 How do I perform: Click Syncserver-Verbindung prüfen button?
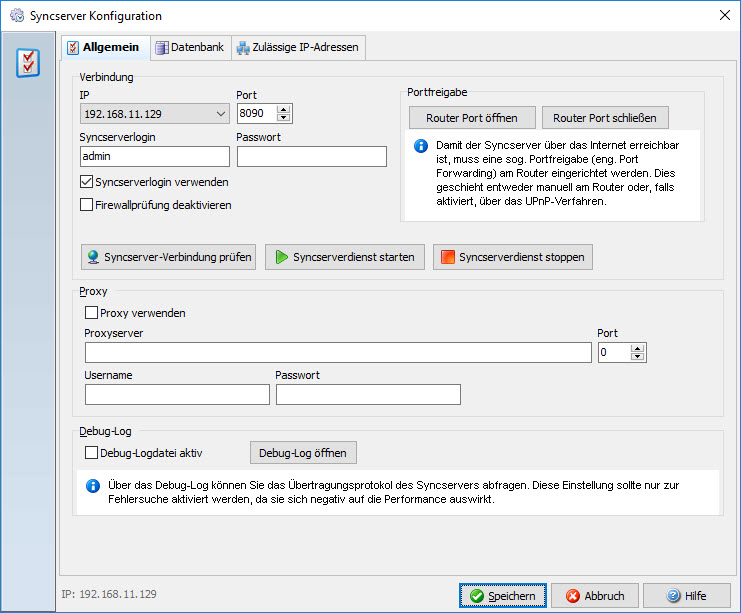(x=168, y=257)
